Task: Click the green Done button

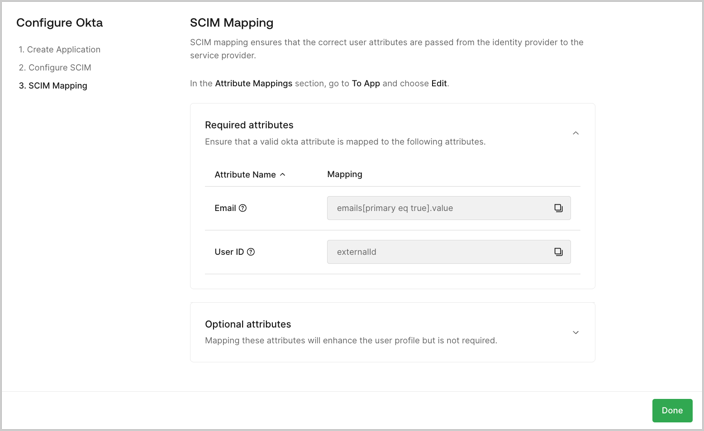Action: point(672,410)
